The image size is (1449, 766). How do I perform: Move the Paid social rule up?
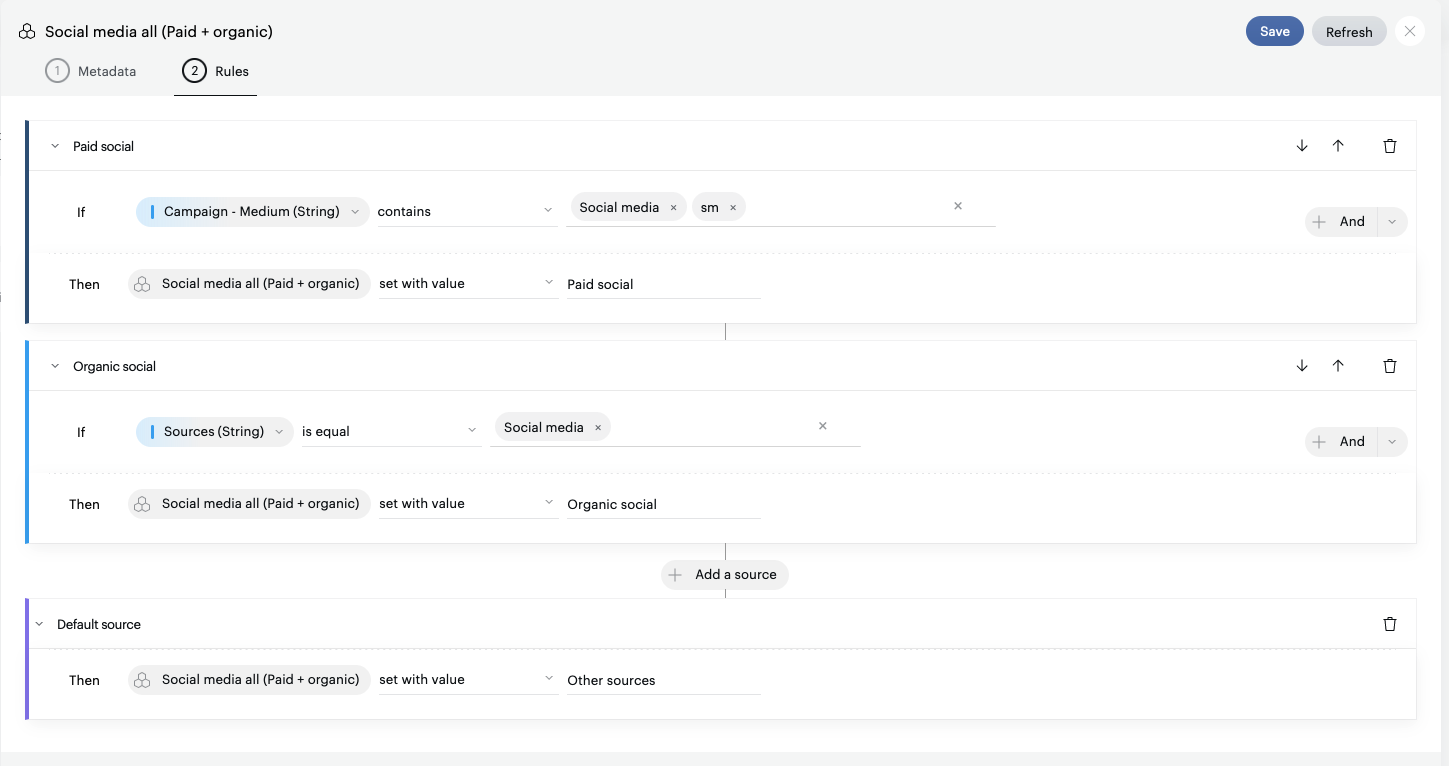tap(1338, 145)
